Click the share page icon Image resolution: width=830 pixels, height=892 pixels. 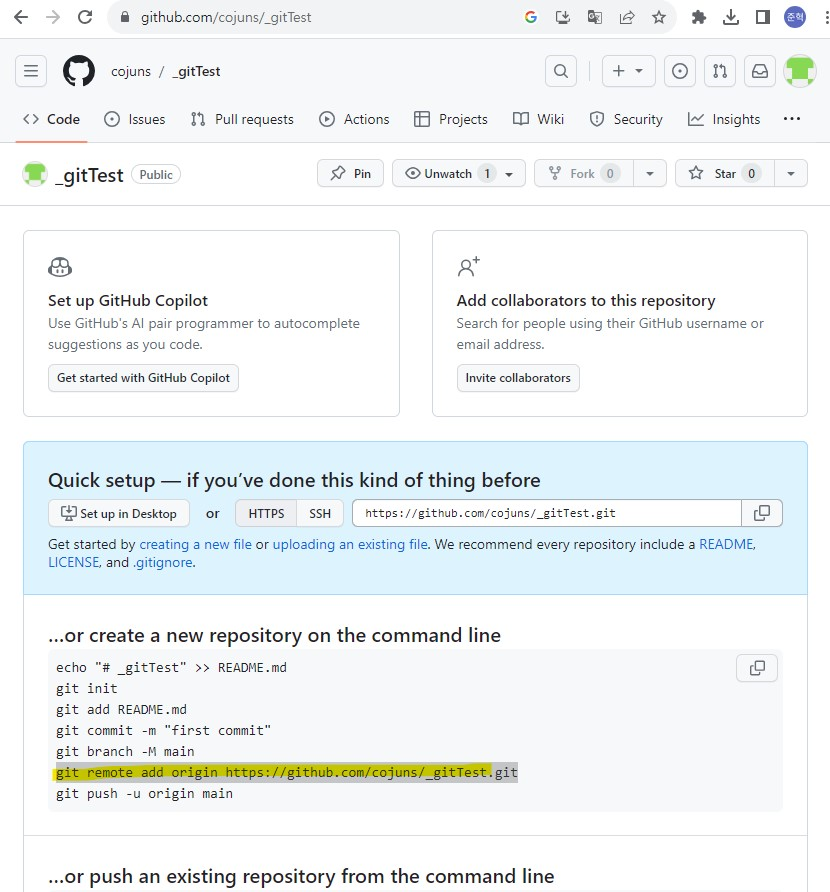pyautogui.click(x=627, y=17)
